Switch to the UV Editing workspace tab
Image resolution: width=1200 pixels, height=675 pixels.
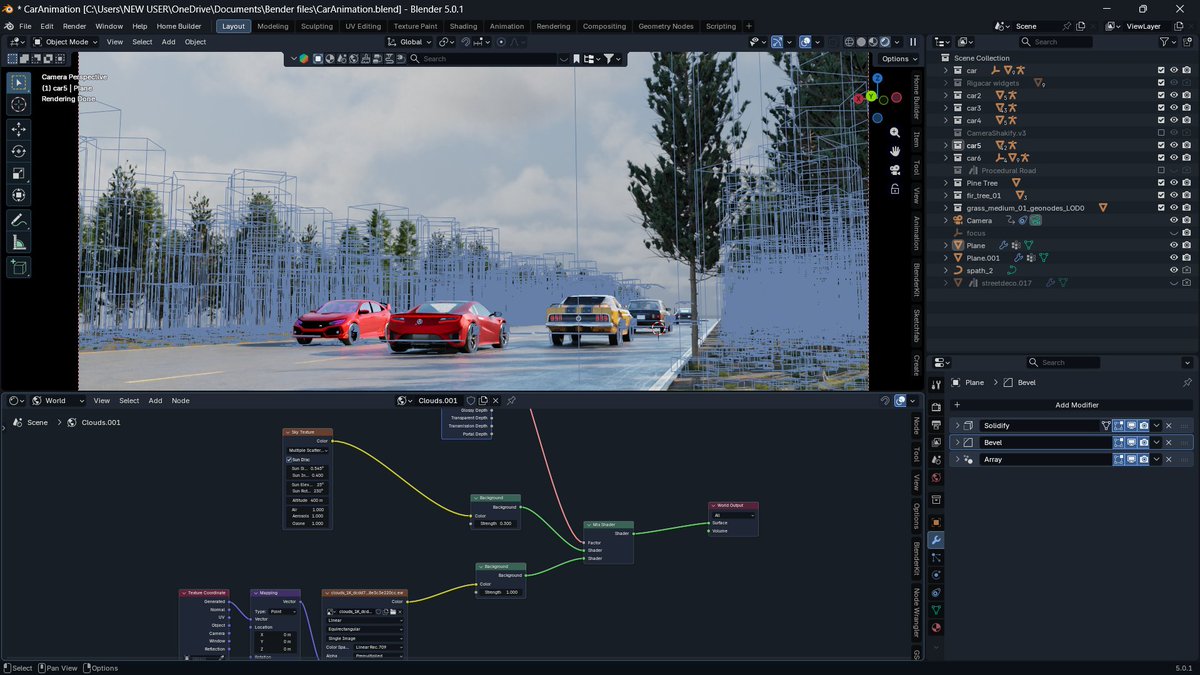363,26
